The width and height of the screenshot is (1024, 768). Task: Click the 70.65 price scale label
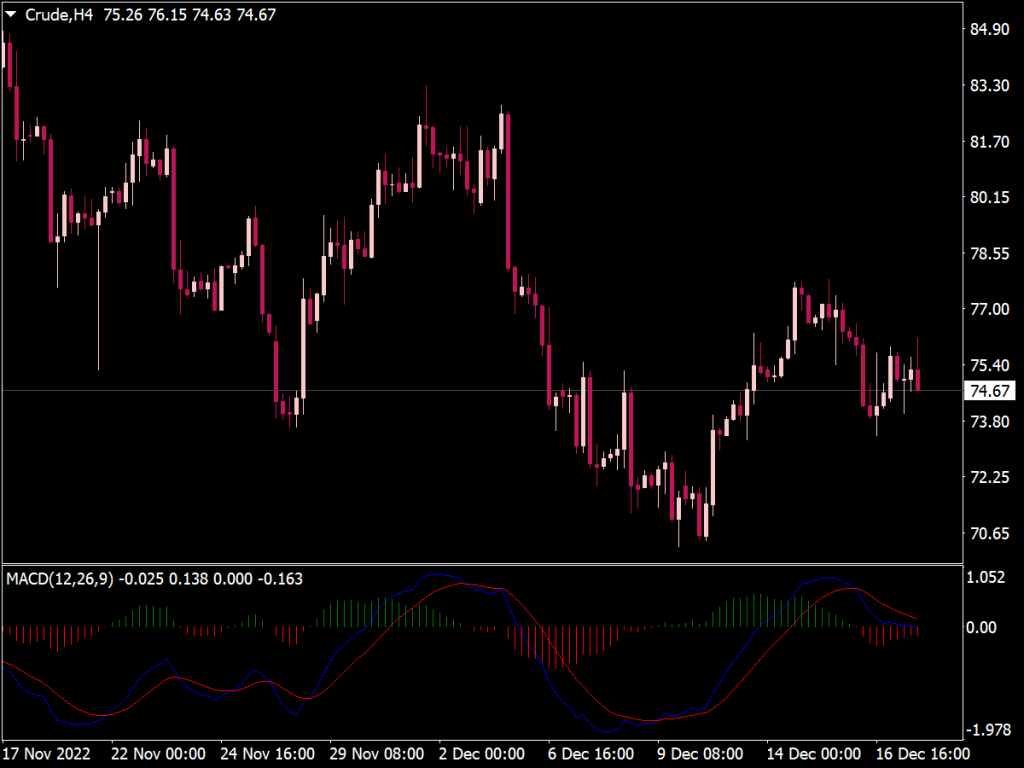pyautogui.click(x=988, y=533)
